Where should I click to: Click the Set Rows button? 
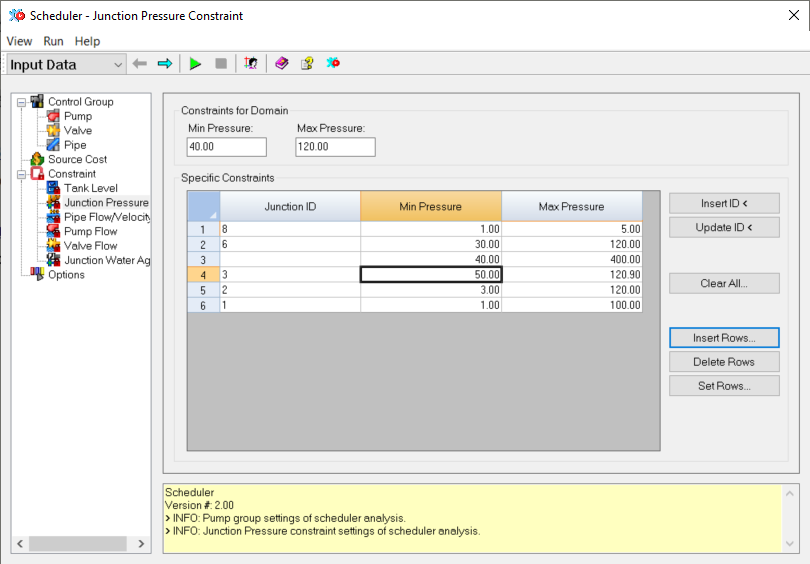click(x=724, y=386)
